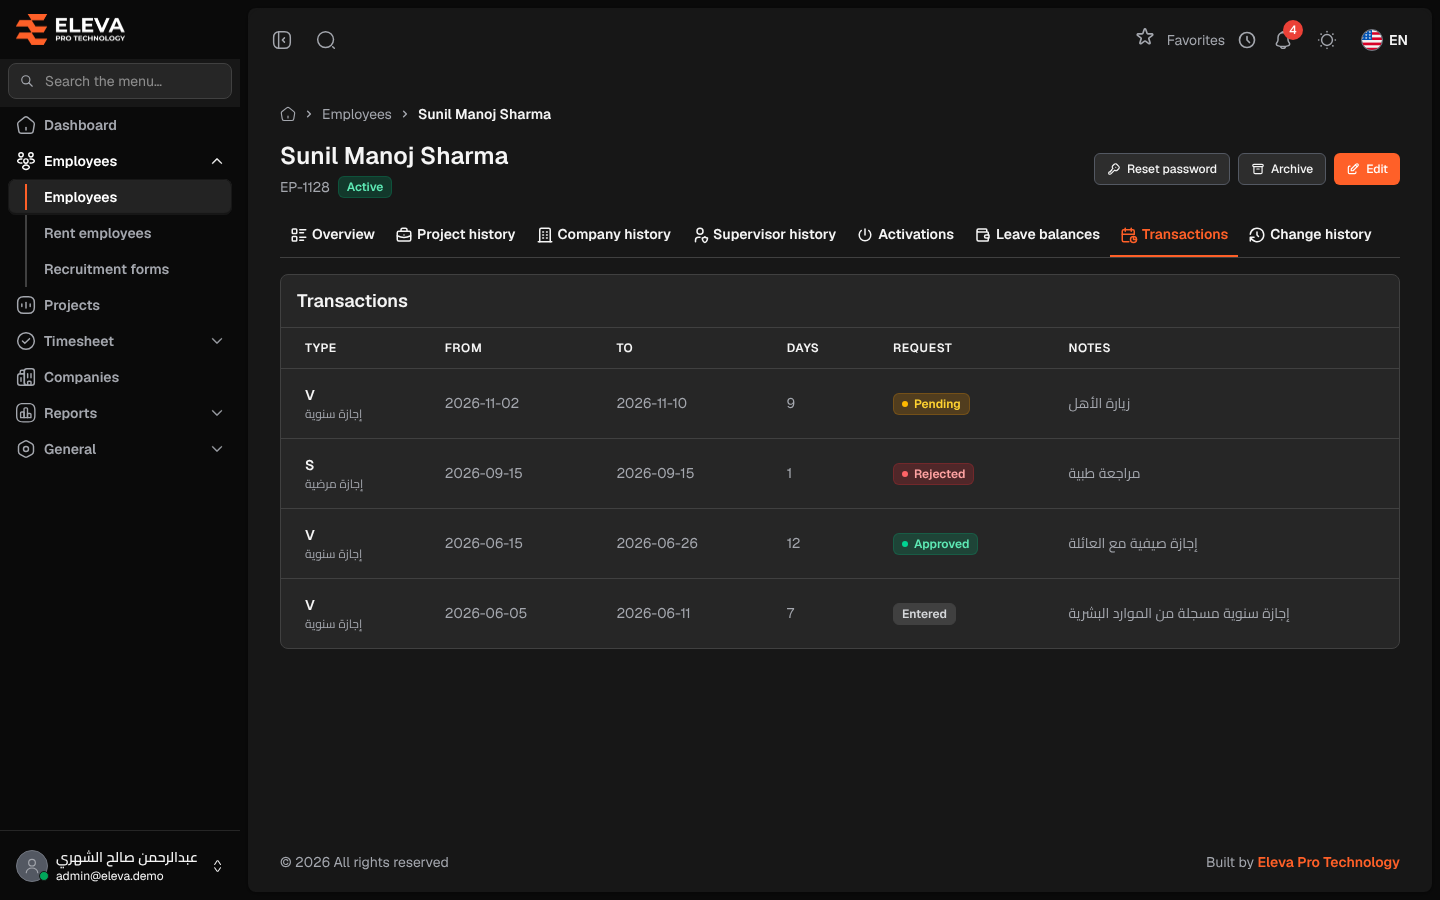Click the Employees group icon in sidebar
The image size is (1440, 900).
click(26, 161)
